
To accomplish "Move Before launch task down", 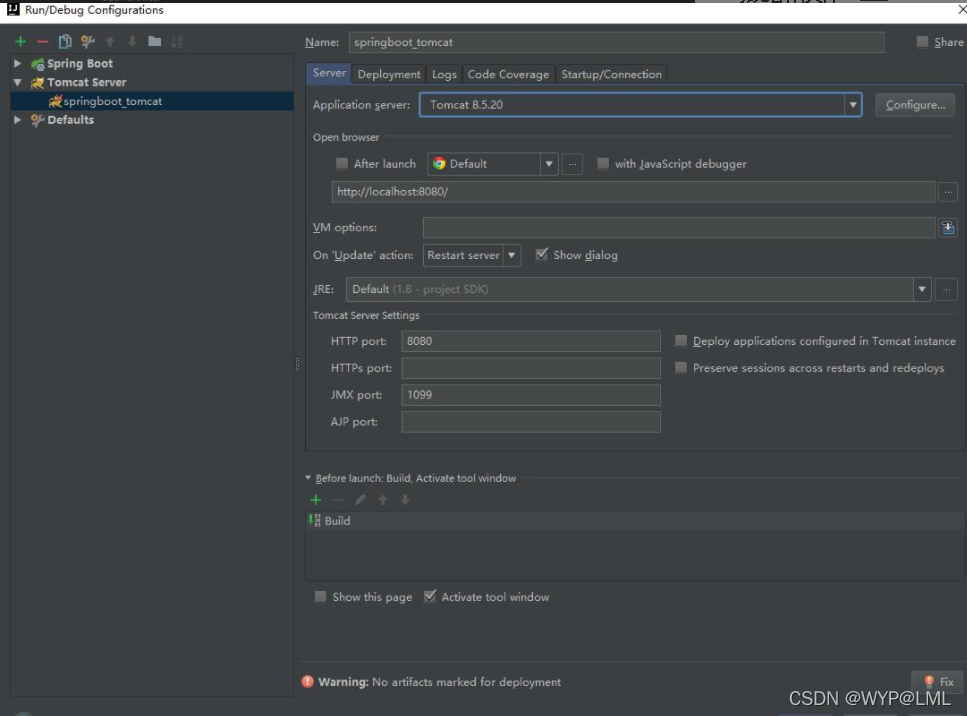I will (405, 500).
